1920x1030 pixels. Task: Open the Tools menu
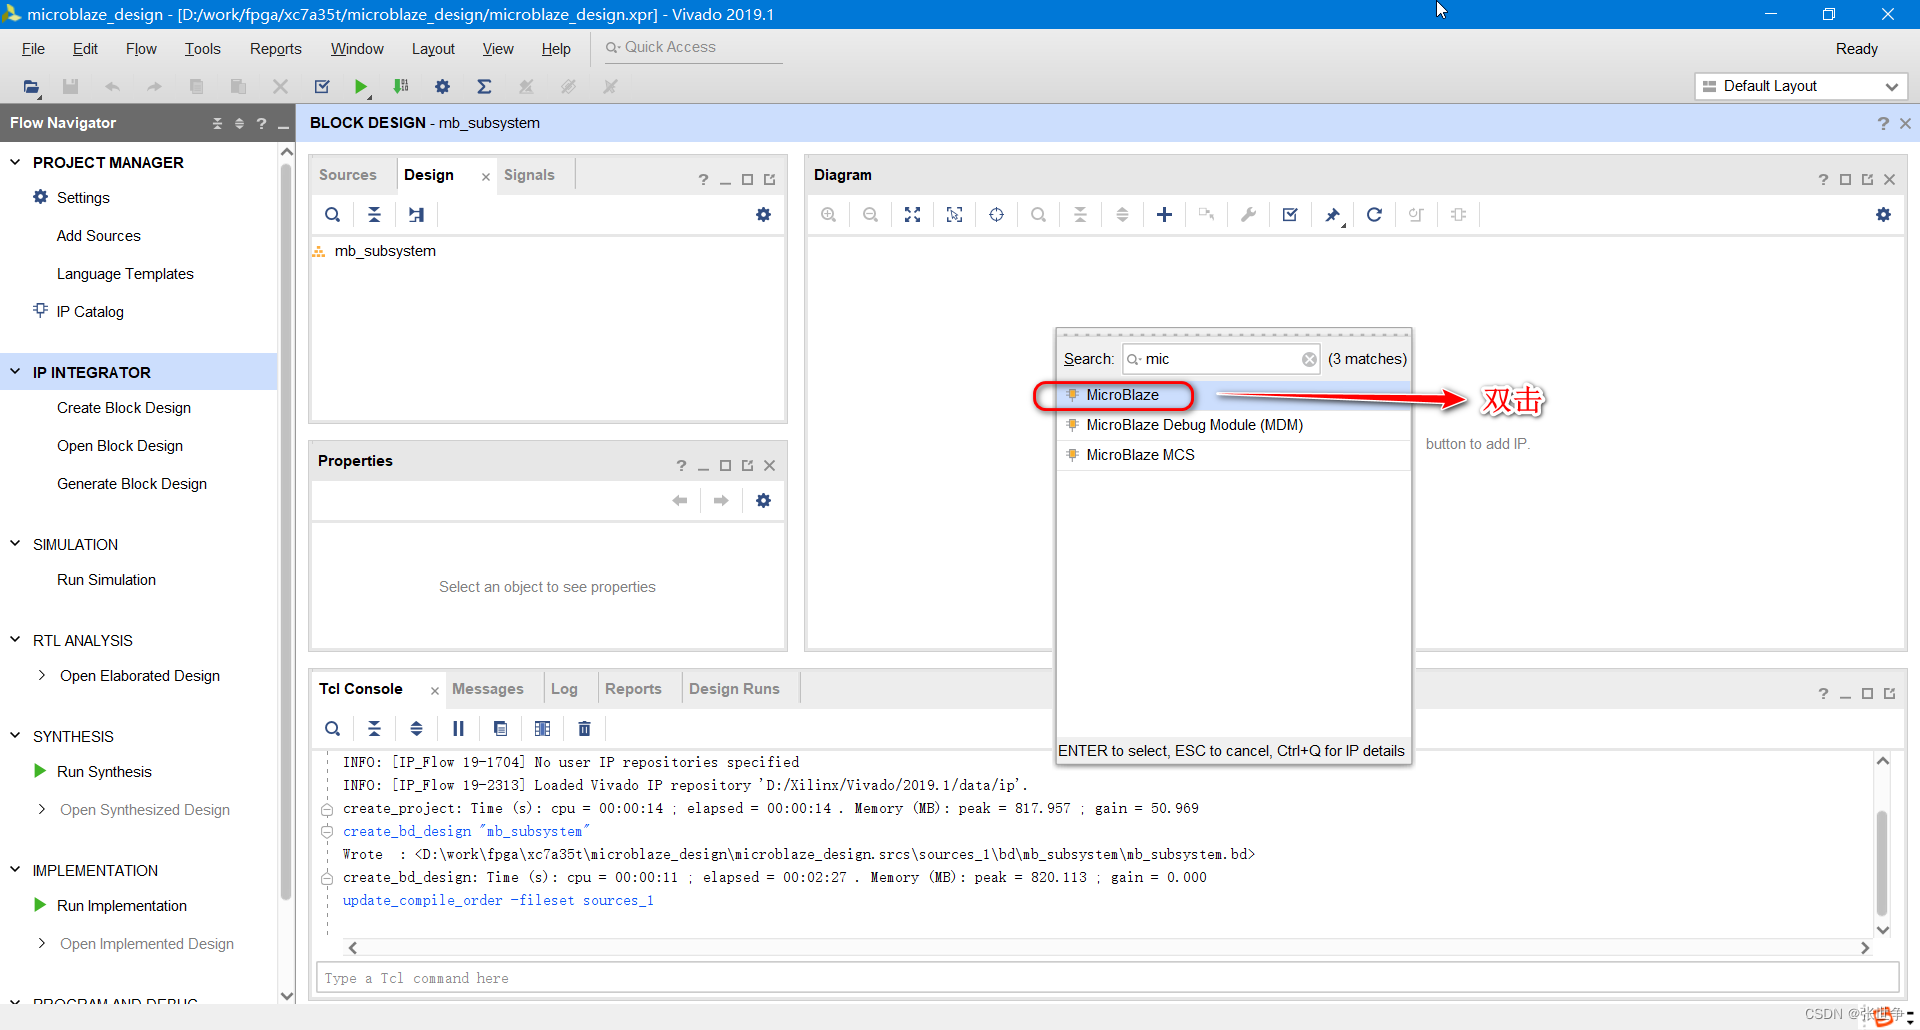(x=202, y=49)
